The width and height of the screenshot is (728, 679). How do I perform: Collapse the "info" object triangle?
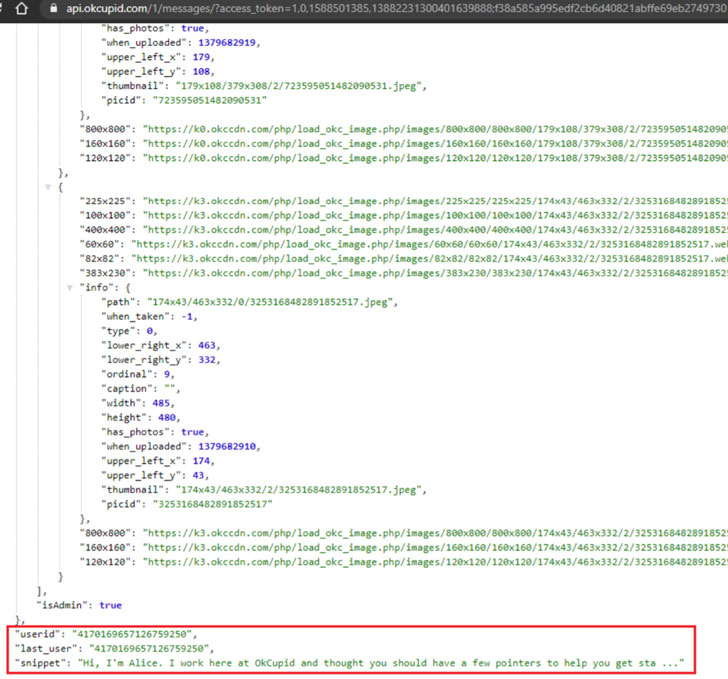point(70,287)
